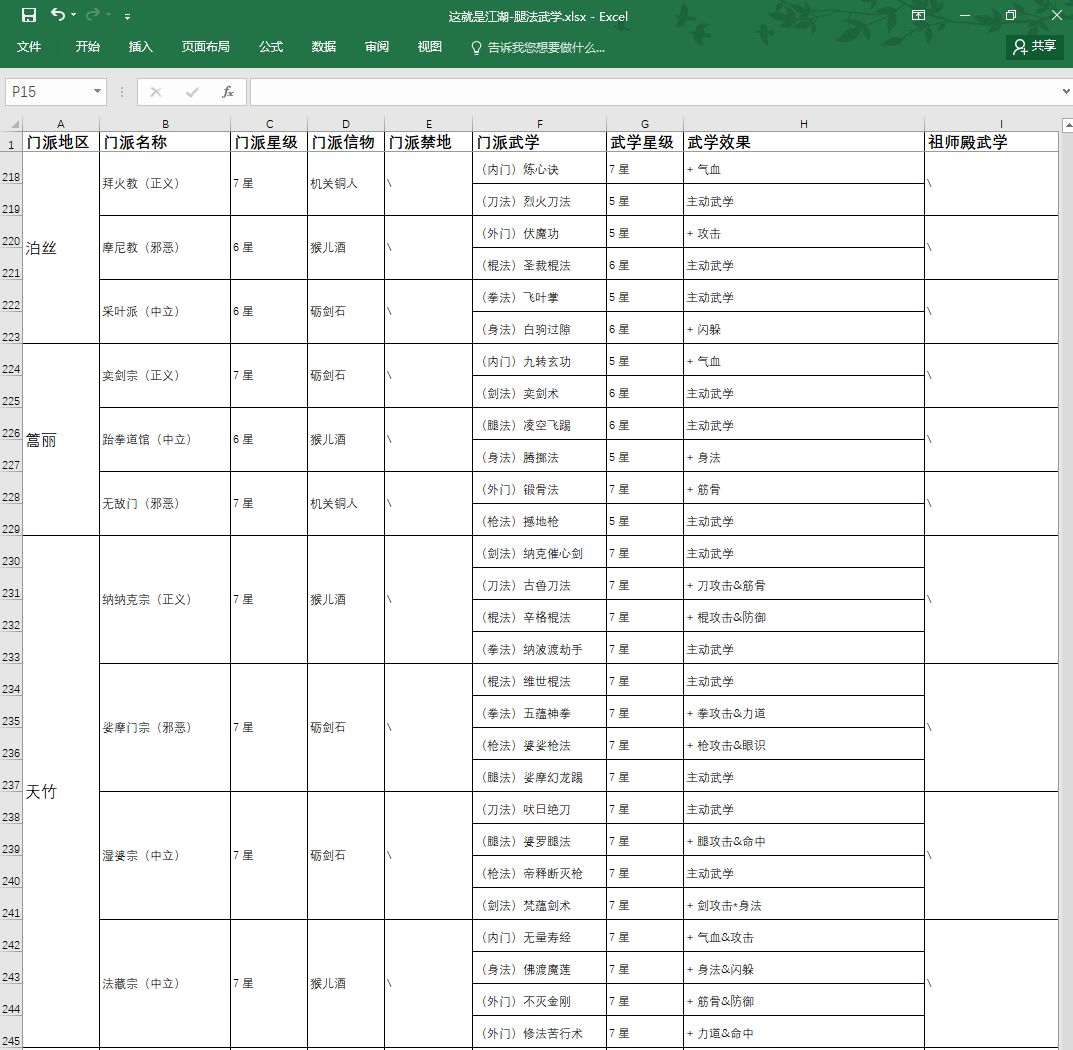Open the Ribbon Display Options icon
The height and width of the screenshot is (1050, 1073).
coord(918,15)
